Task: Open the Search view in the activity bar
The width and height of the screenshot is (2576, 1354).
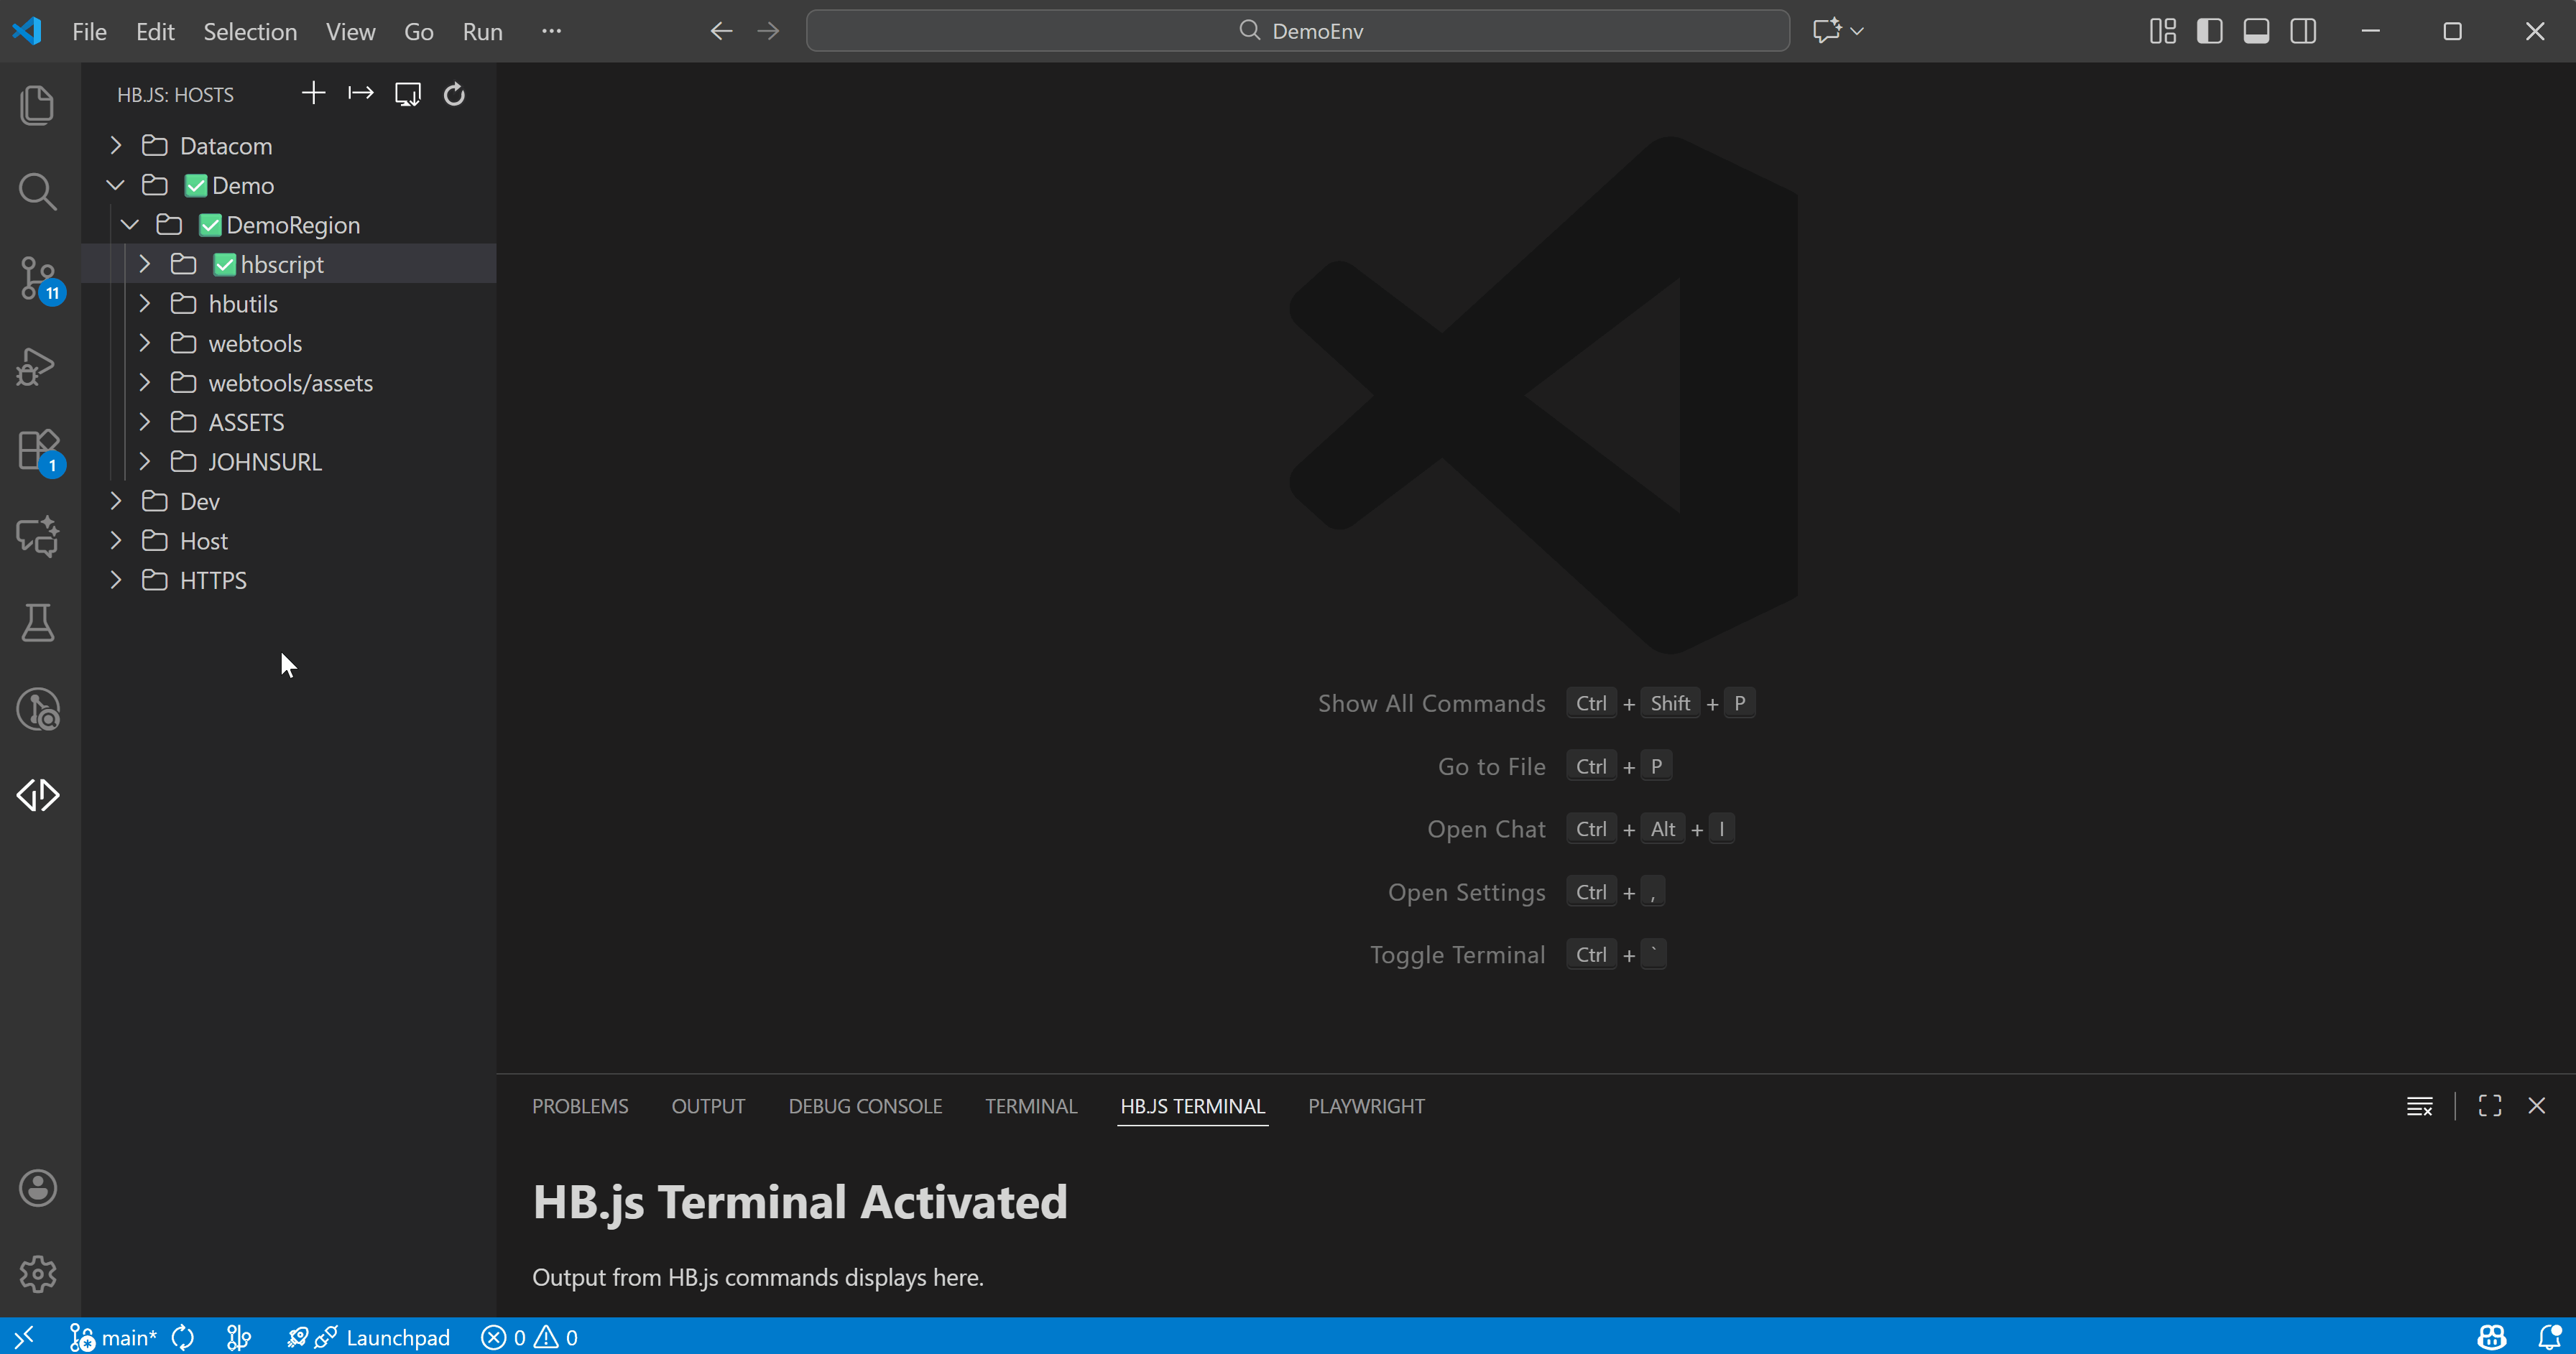Action: [37, 191]
